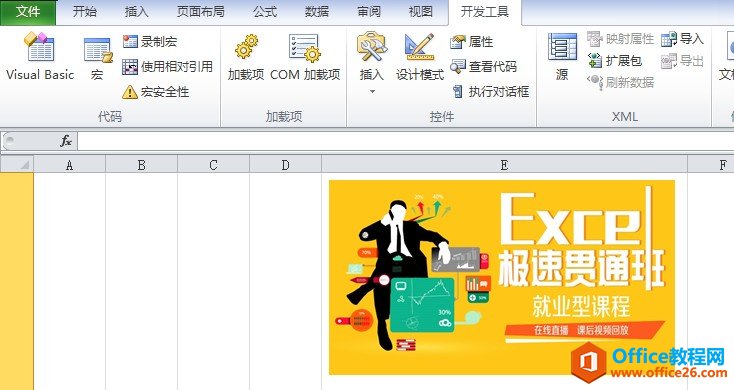Click inside the formula bar
The width and height of the screenshot is (734, 390).
click(405, 141)
